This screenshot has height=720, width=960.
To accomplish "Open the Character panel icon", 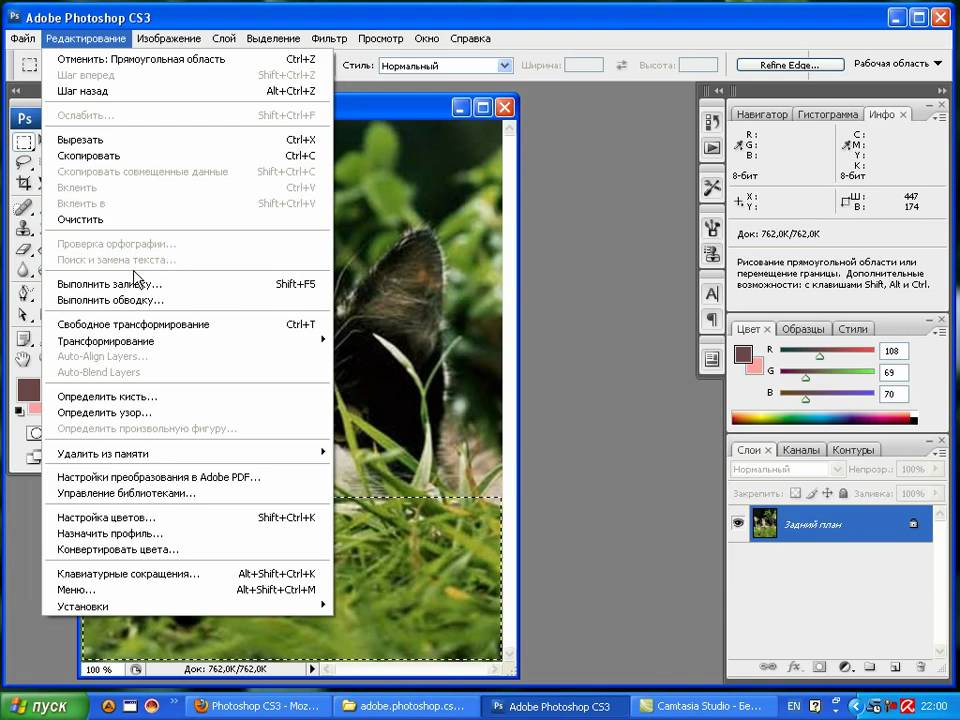I will [x=712, y=294].
